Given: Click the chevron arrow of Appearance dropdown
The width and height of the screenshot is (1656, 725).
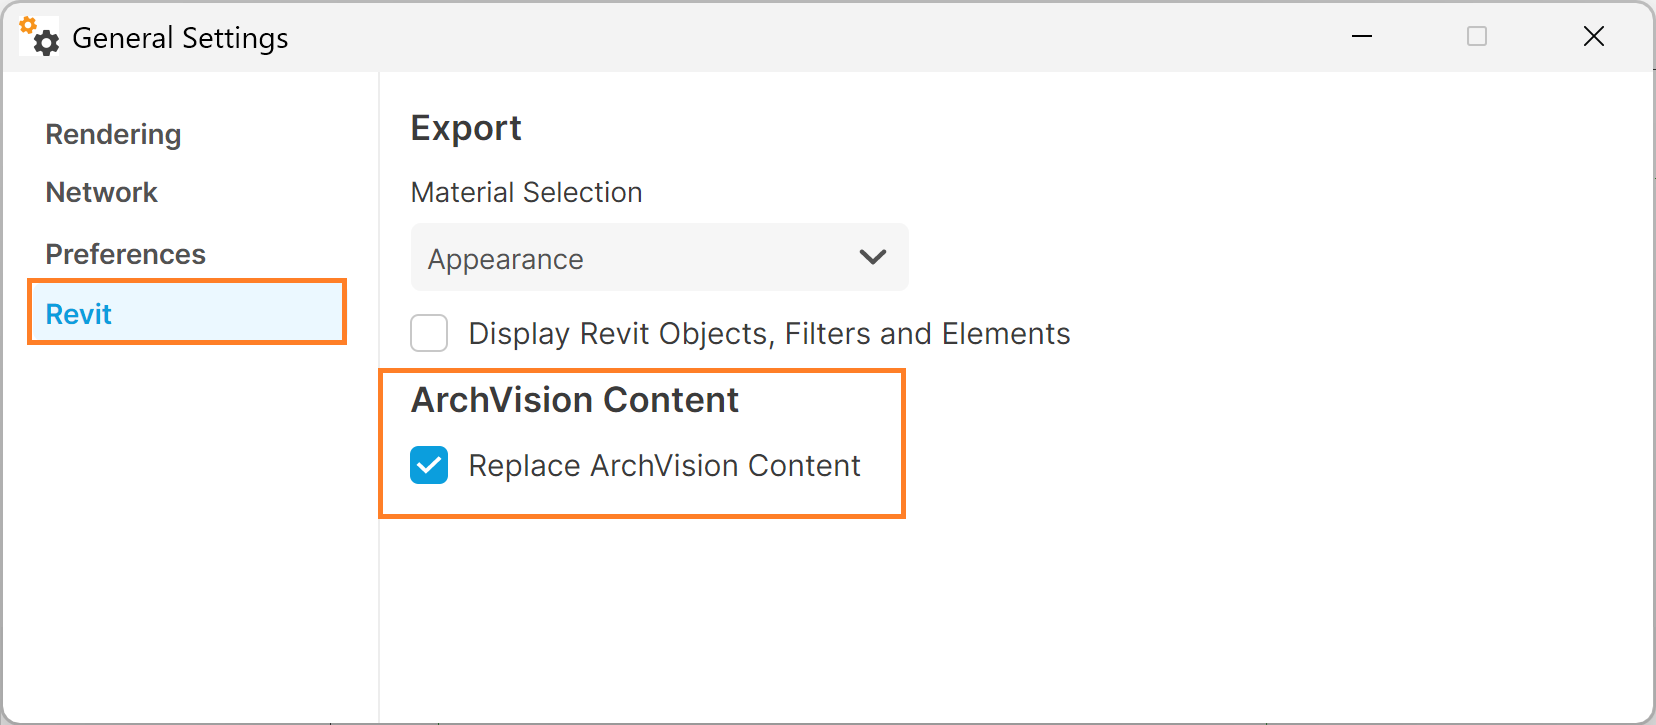Looking at the screenshot, I should pyautogui.click(x=873, y=258).
